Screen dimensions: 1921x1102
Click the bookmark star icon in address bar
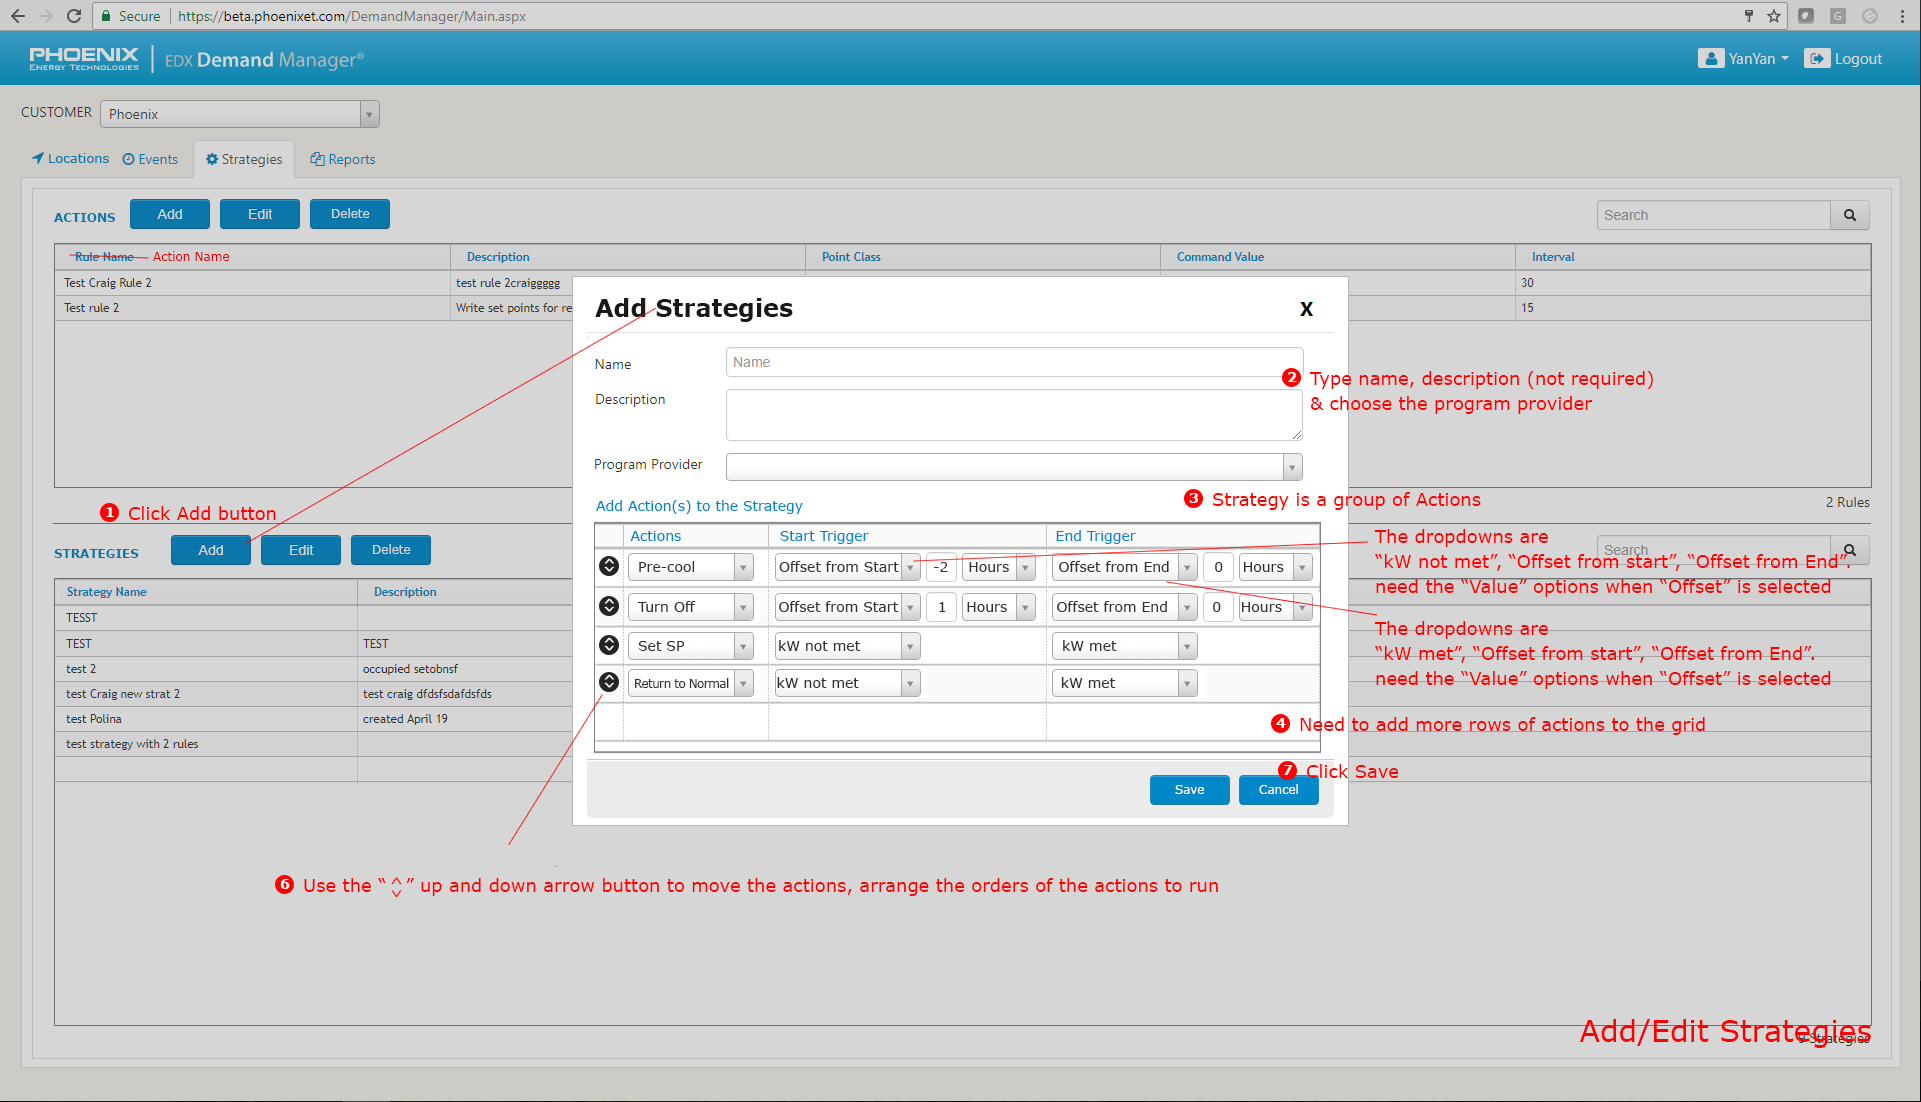1774,16
